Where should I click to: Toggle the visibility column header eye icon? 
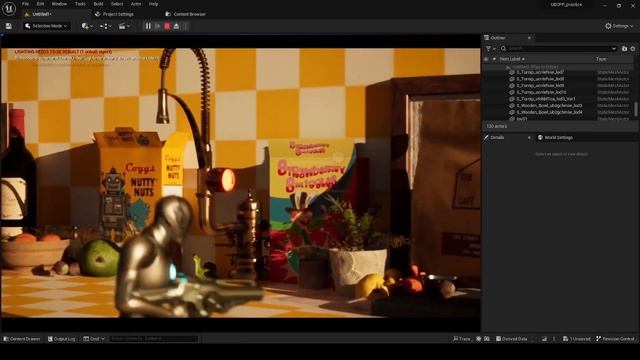(486, 59)
